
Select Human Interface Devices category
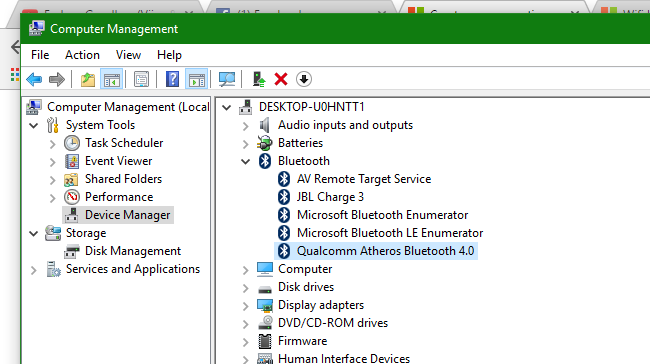344,358
